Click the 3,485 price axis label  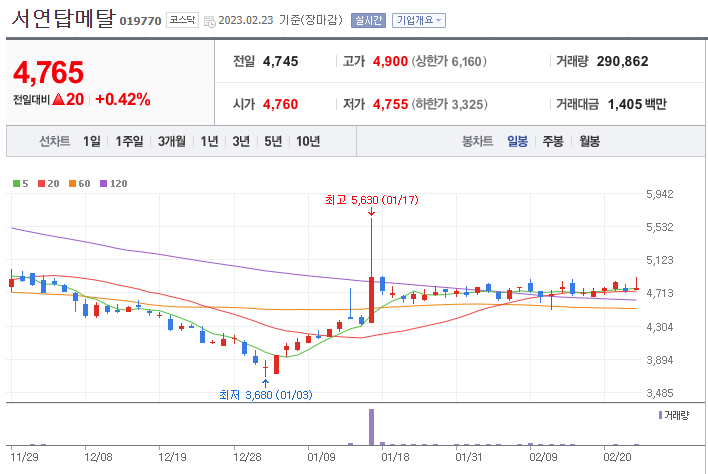[660, 393]
